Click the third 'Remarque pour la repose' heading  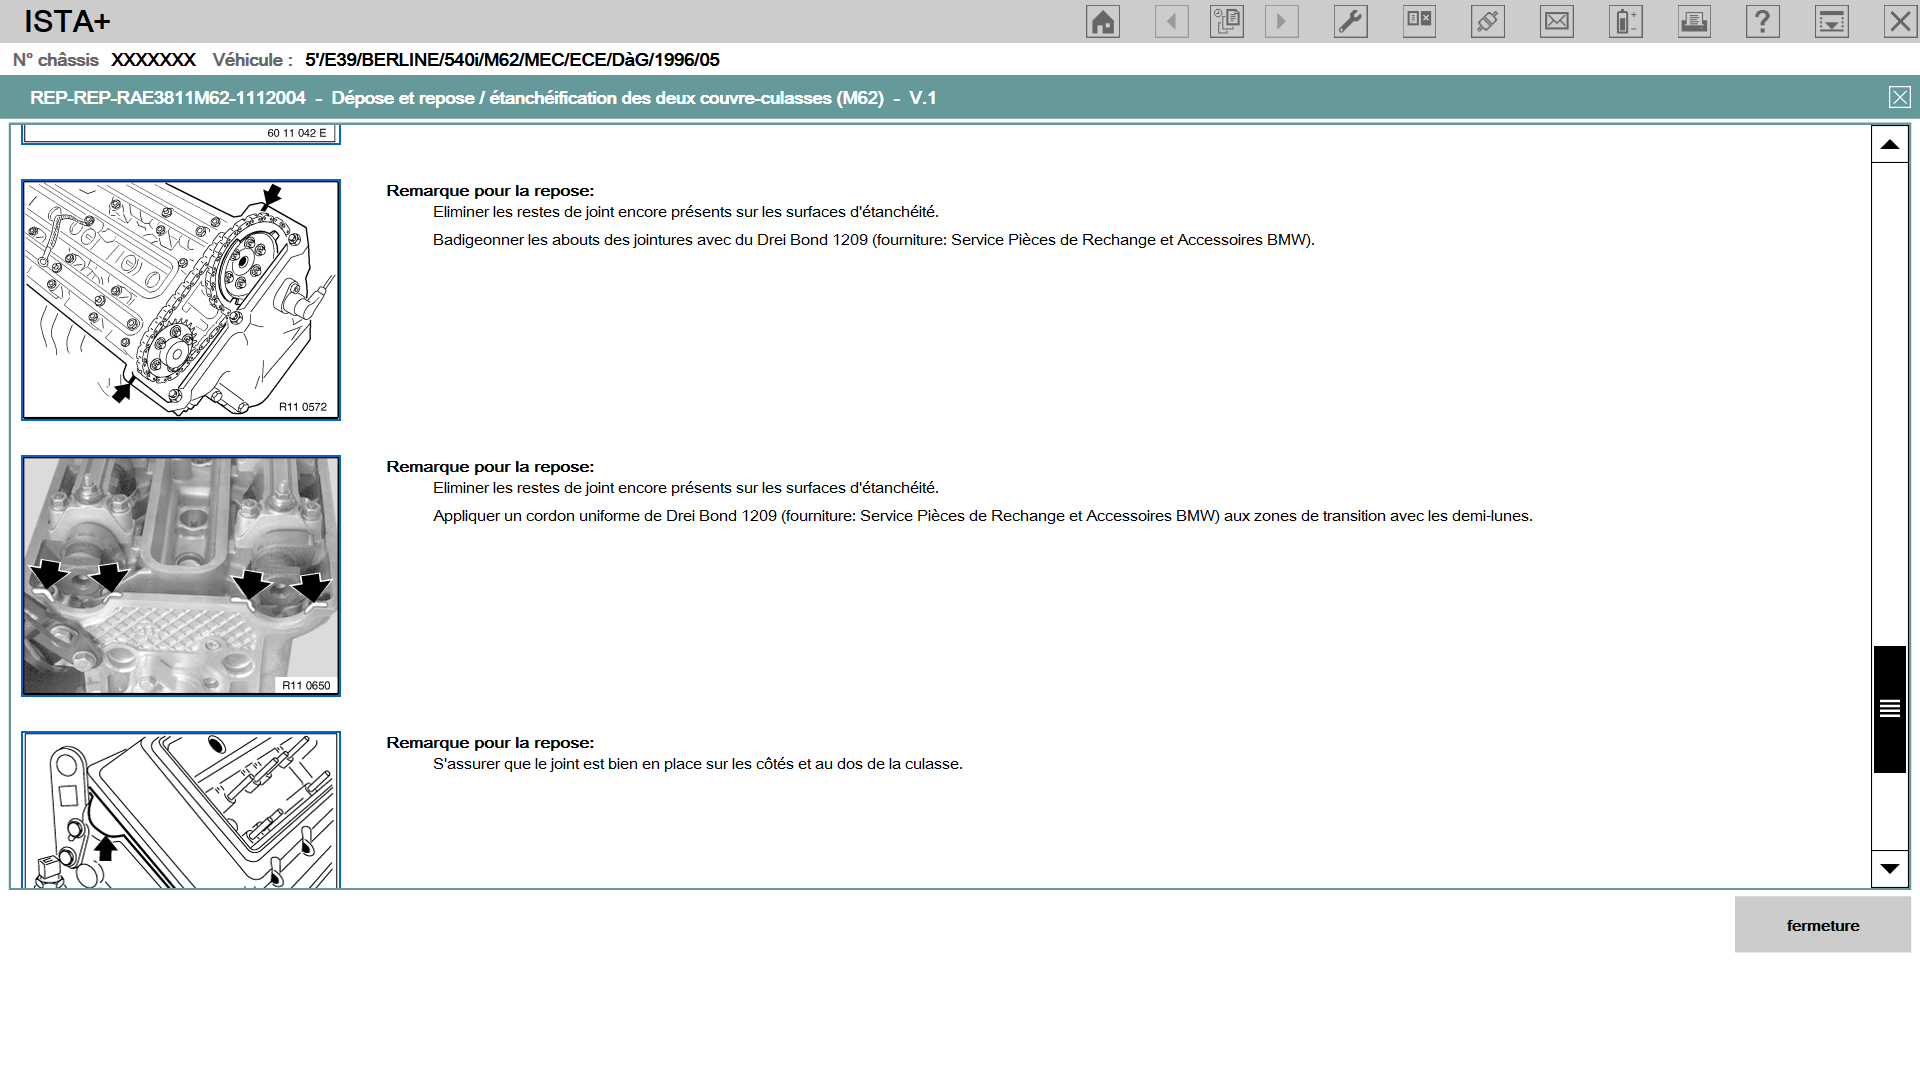[x=490, y=743]
